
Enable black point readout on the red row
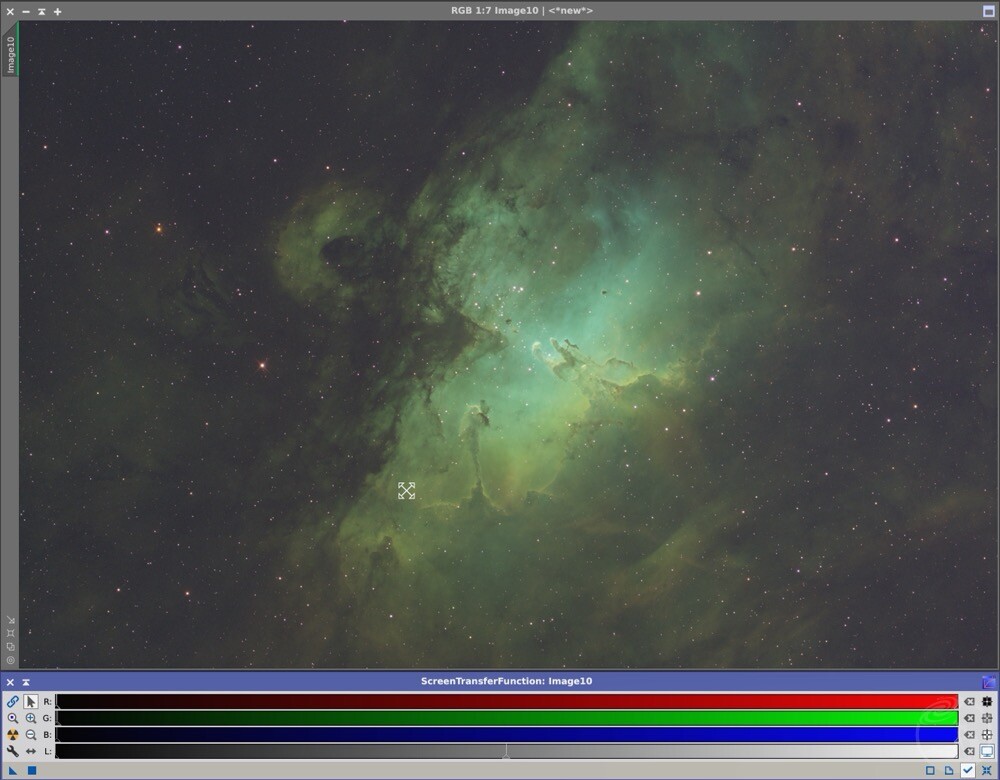tap(987, 702)
